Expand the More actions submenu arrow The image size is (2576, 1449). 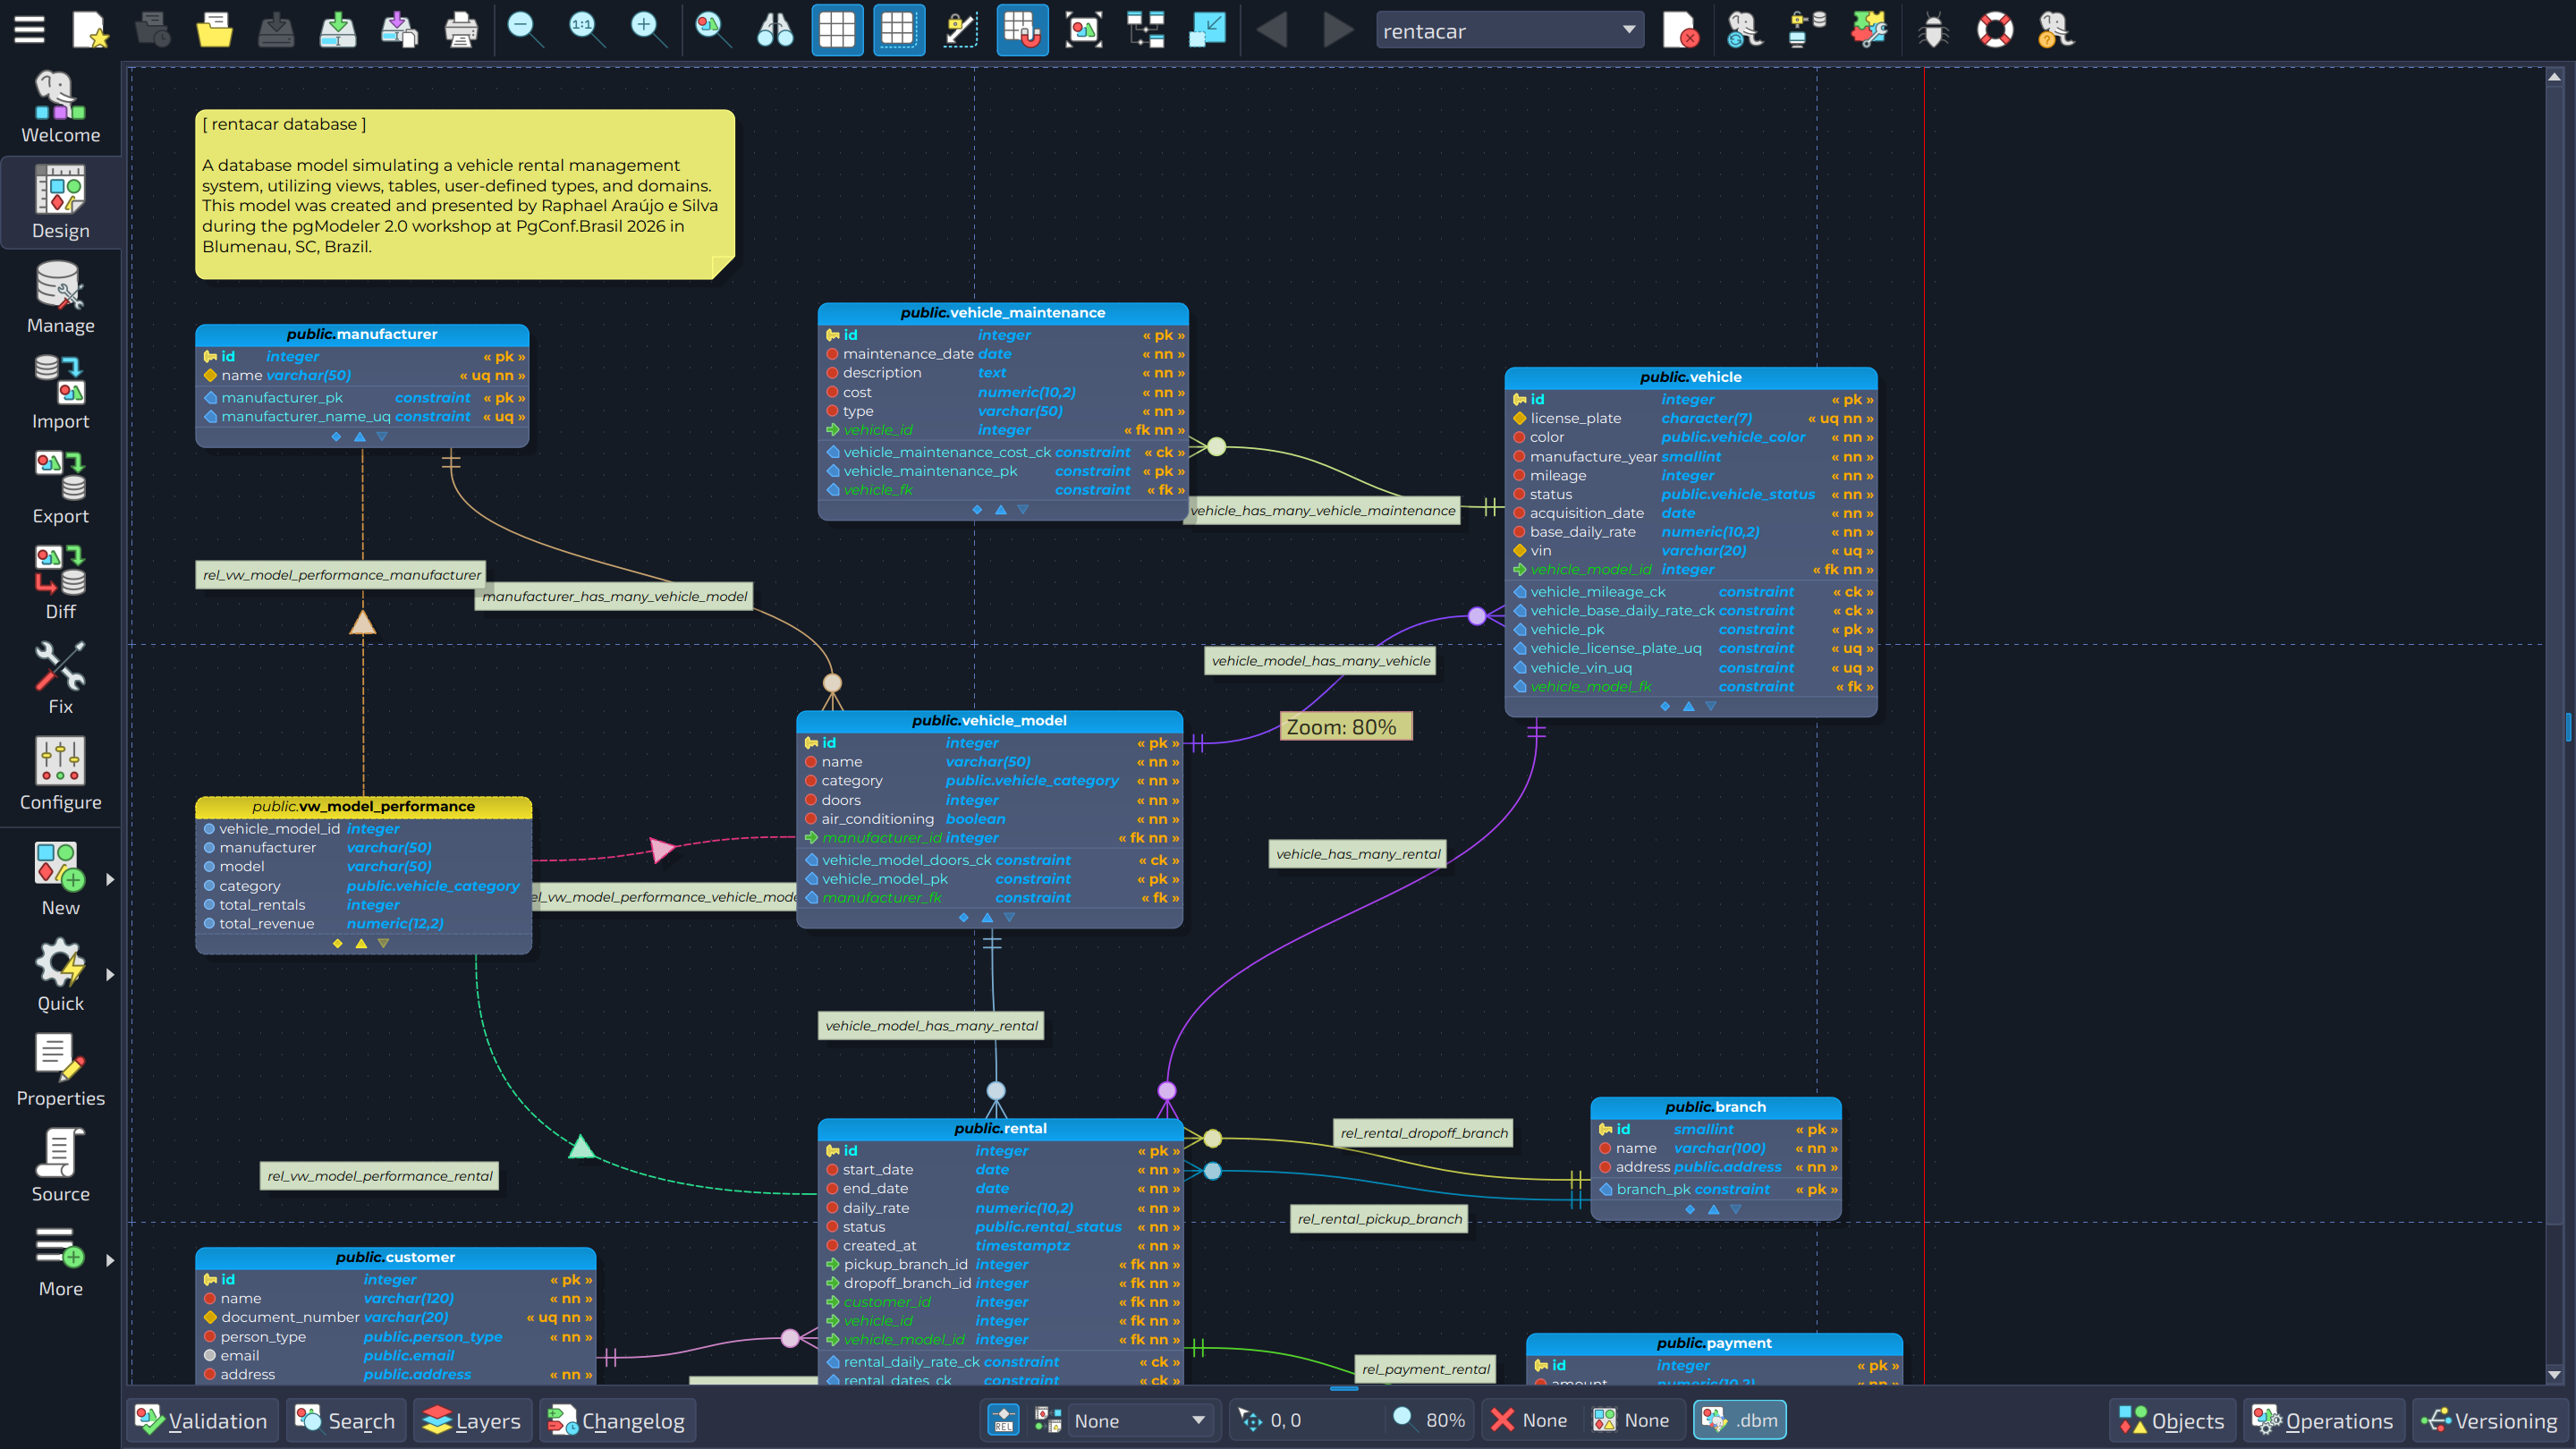(x=110, y=1261)
